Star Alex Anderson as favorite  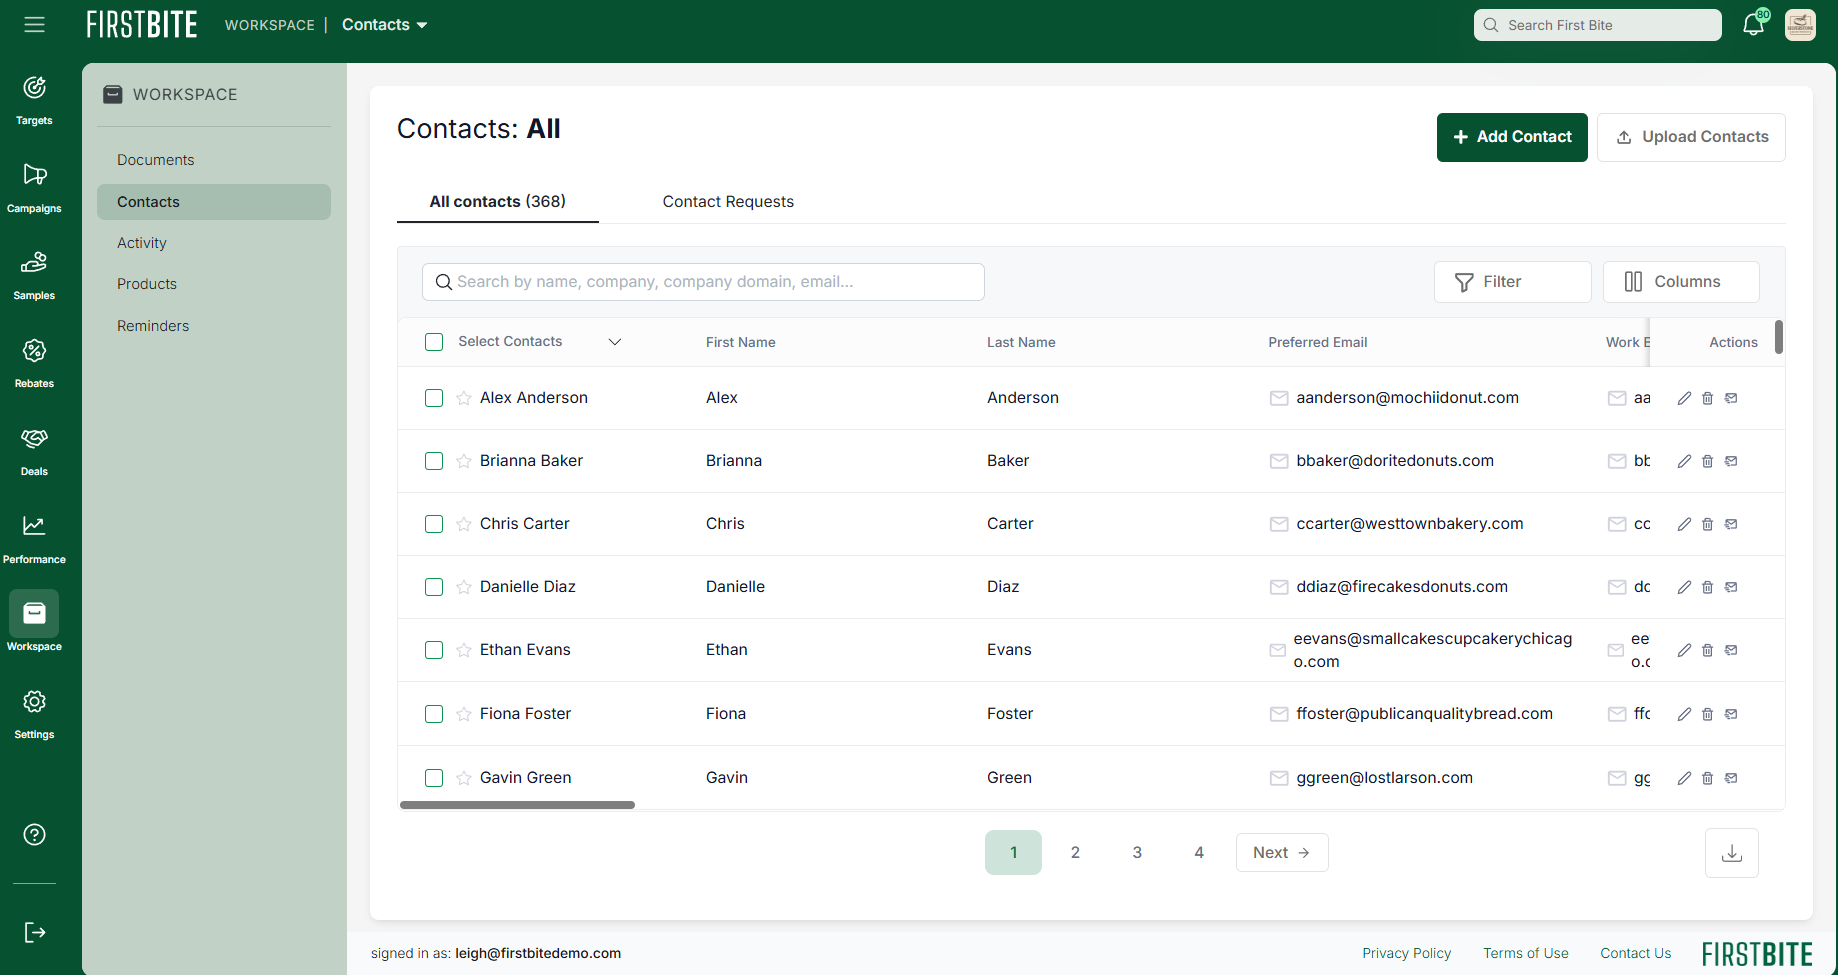coord(464,398)
